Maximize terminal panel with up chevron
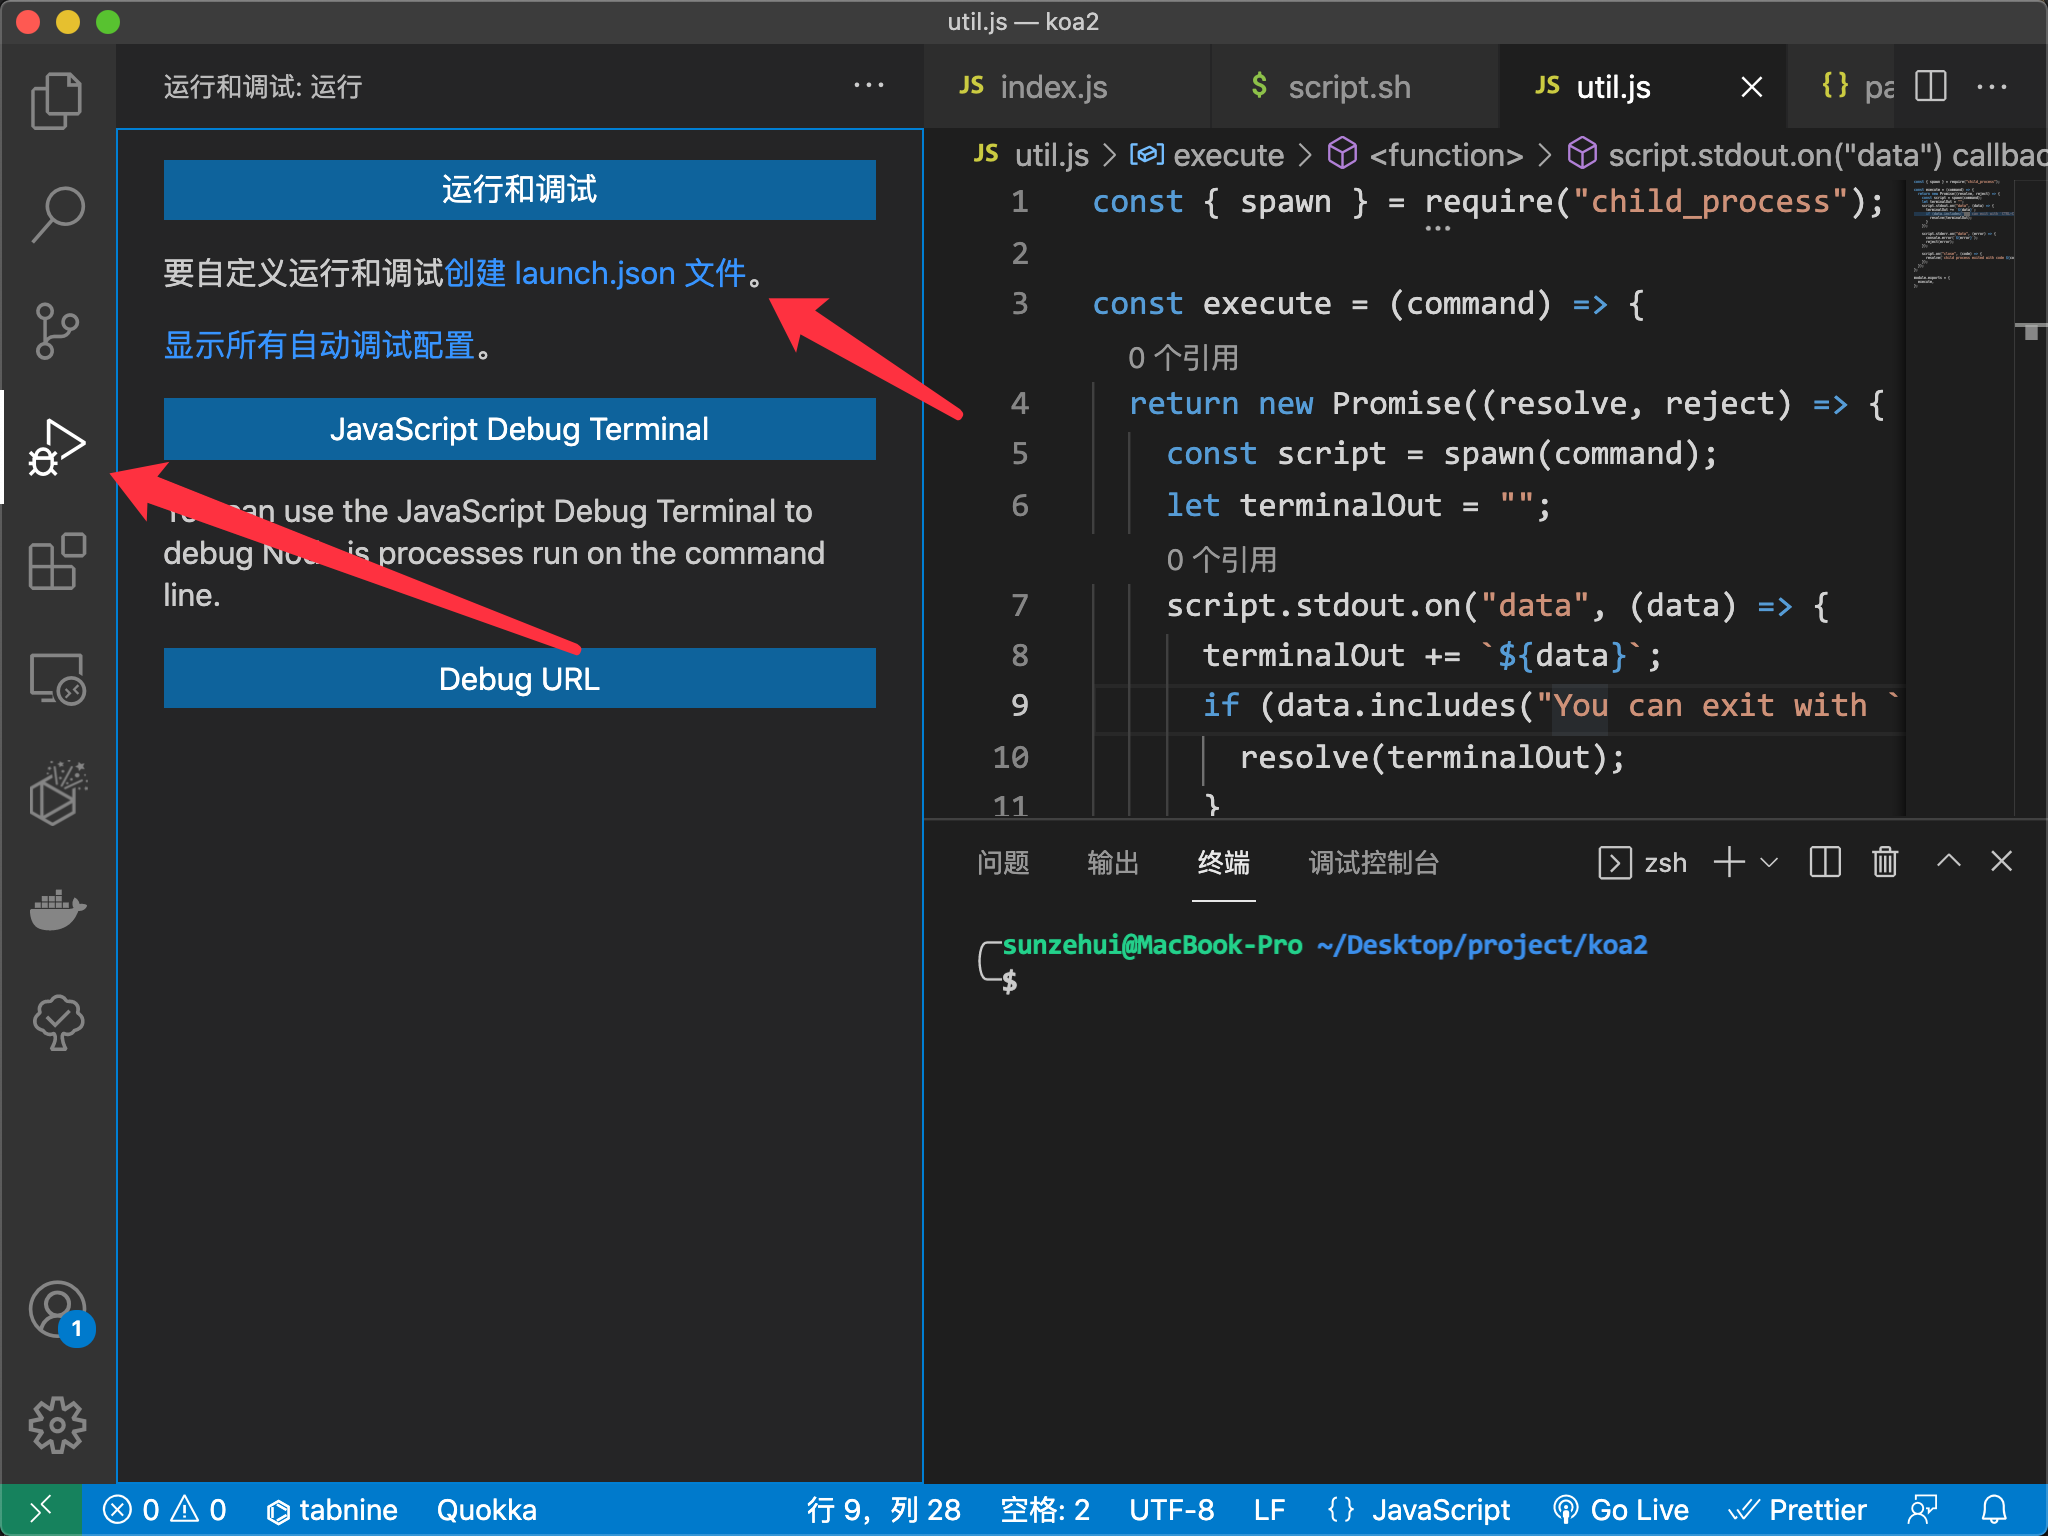Image resolution: width=2048 pixels, height=1536 pixels. [1948, 862]
